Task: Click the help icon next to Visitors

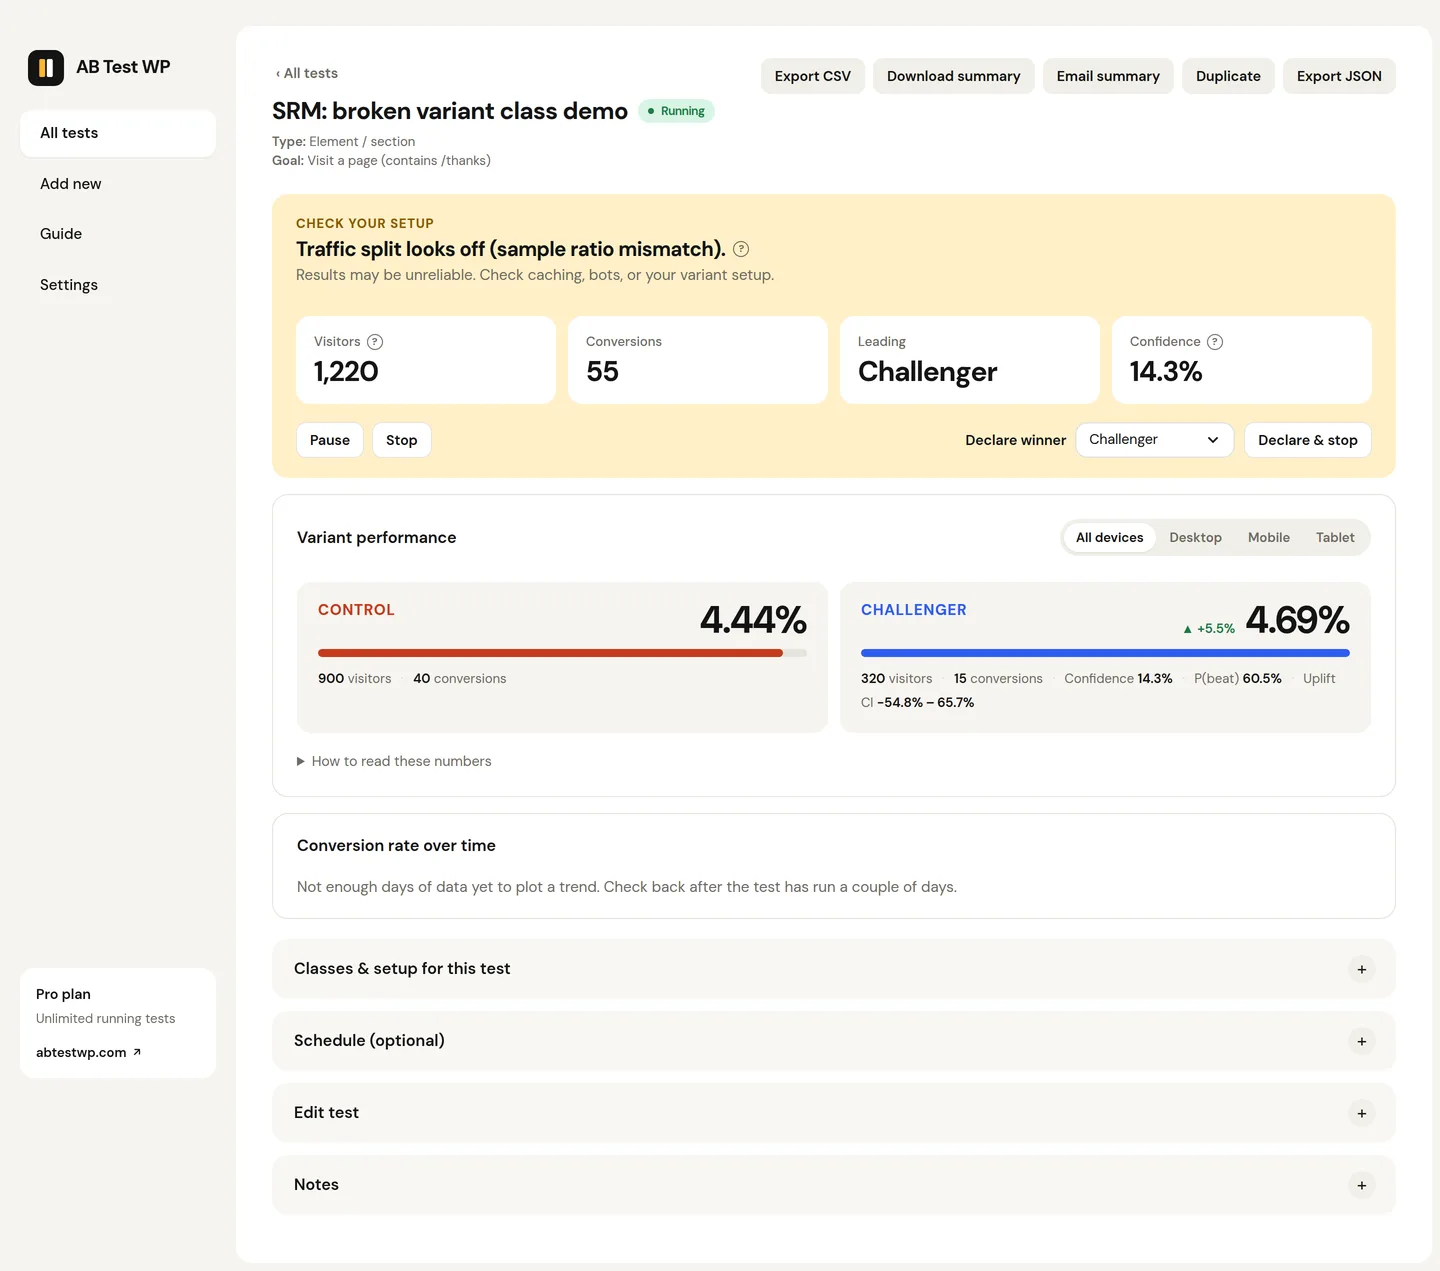Action: pos(375,342)
